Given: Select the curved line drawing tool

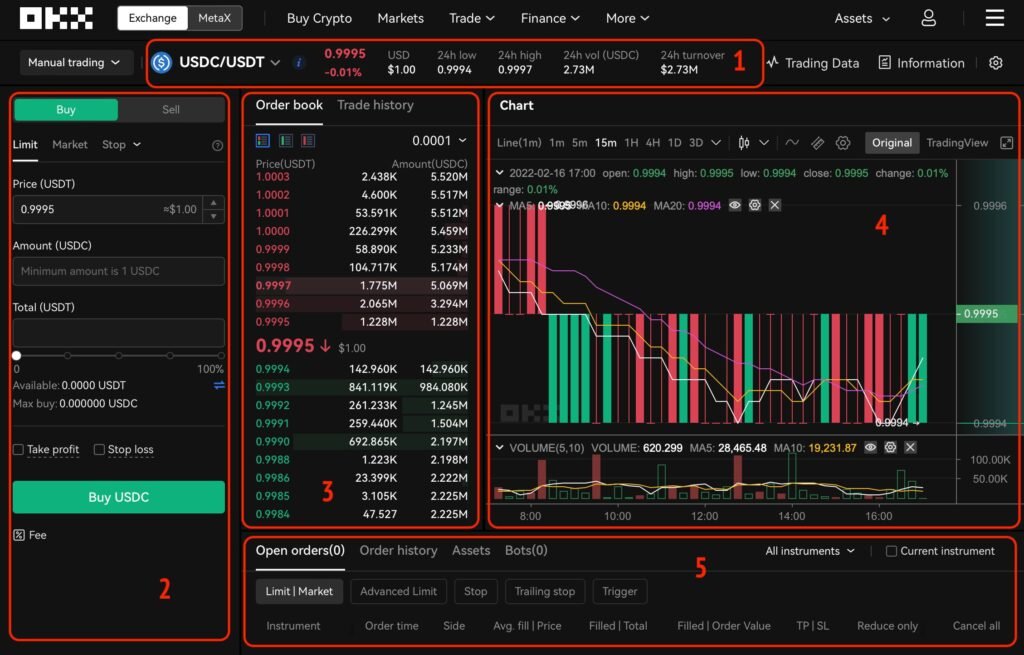Looking at the screenshot, I should (x=792, y=142).
